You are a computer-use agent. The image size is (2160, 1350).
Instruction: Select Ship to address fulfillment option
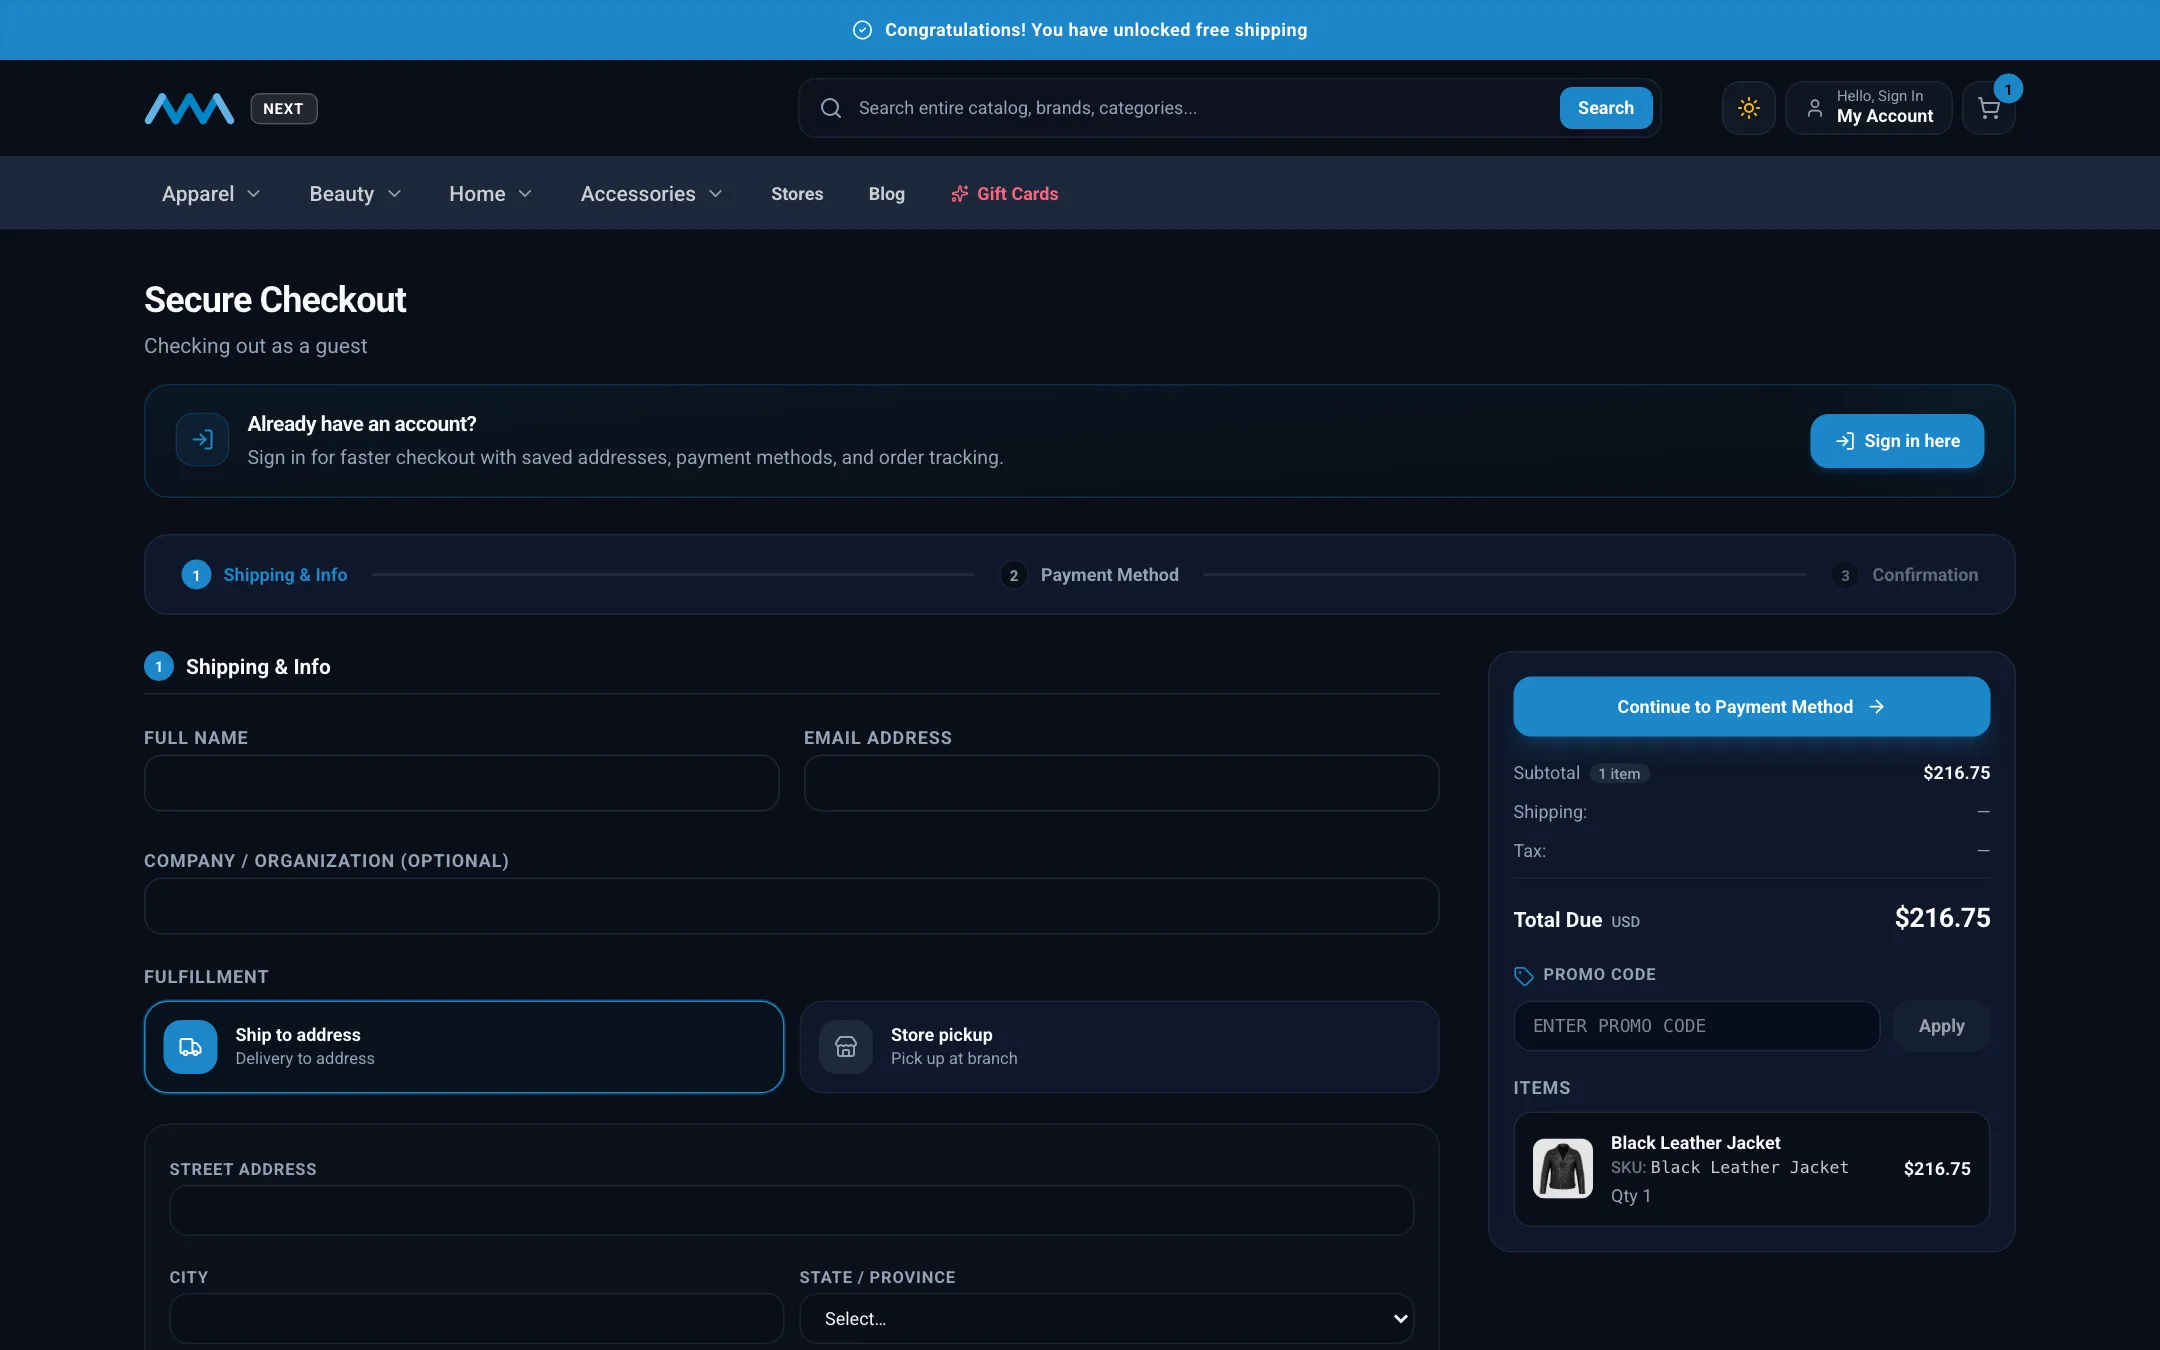pos(464,1047)
